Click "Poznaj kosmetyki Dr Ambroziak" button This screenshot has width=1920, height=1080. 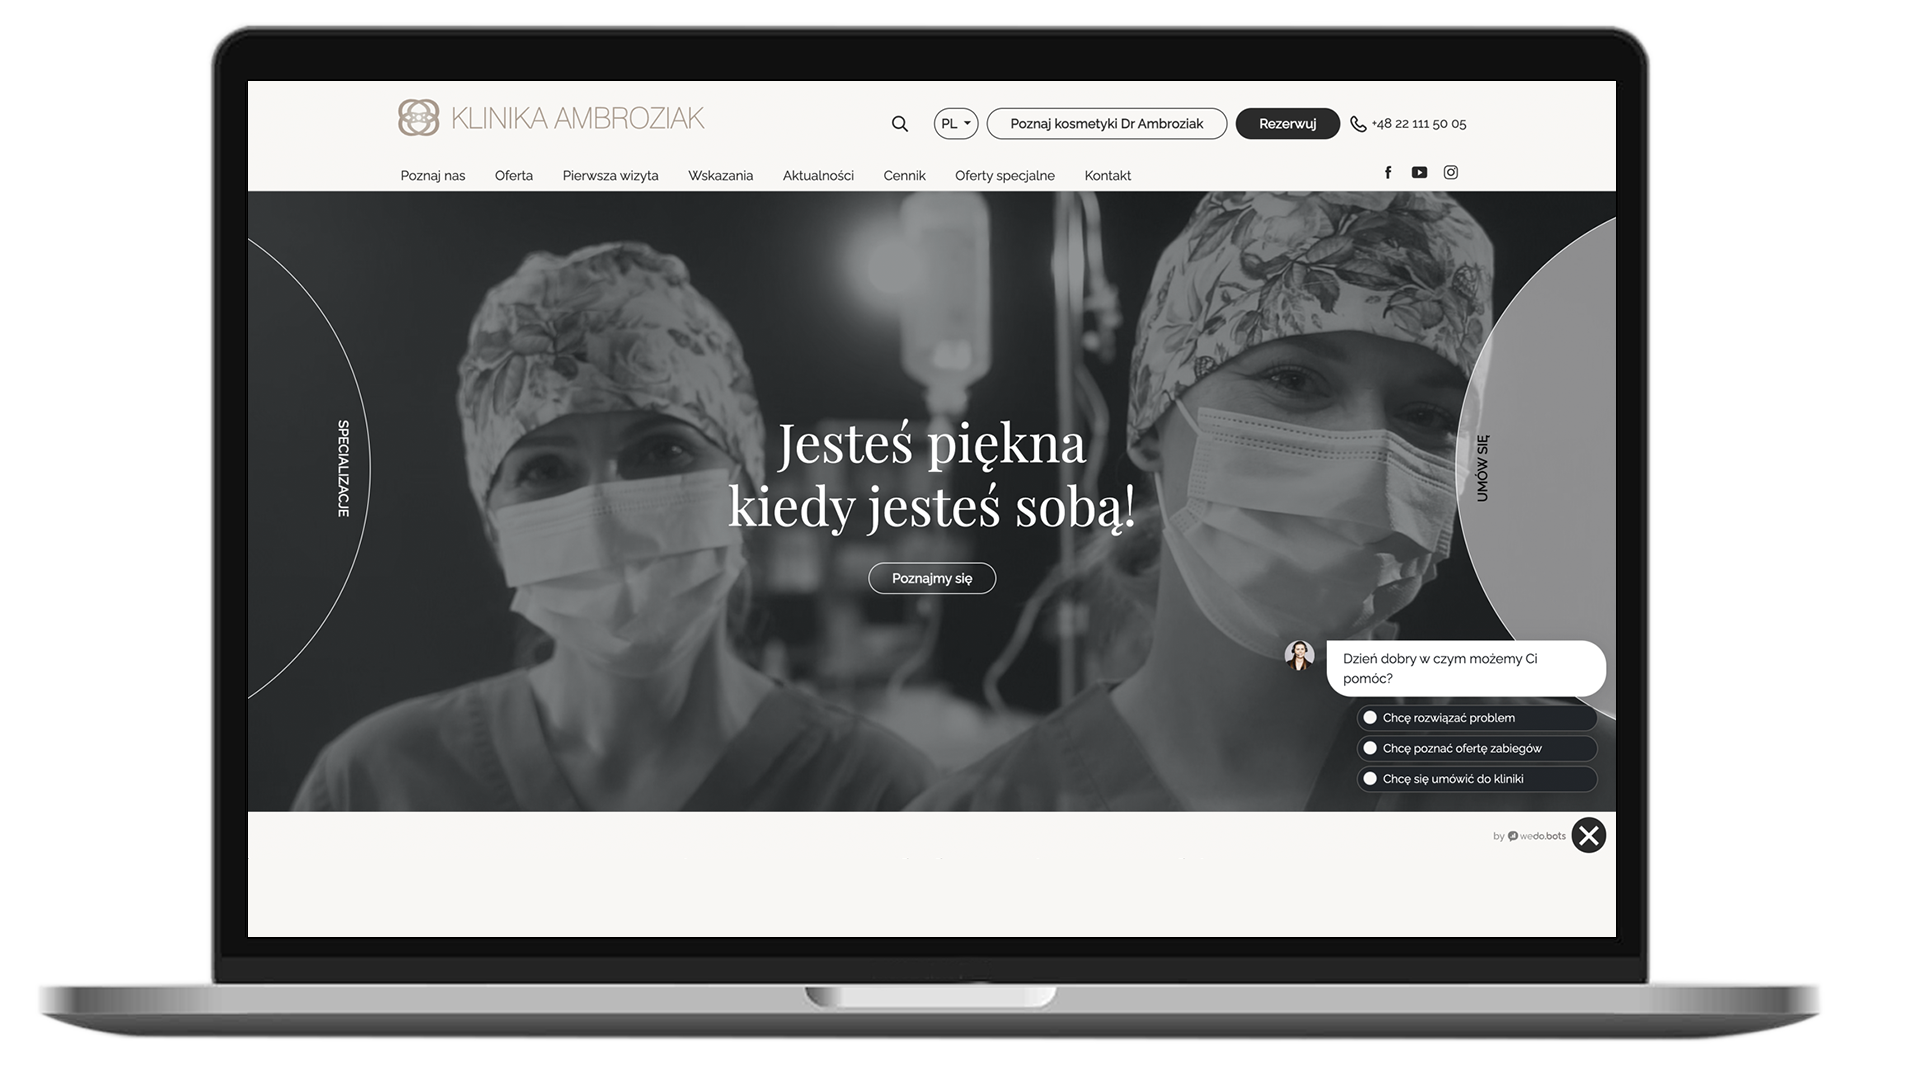pyautogui.click(x=1106, y=124)
